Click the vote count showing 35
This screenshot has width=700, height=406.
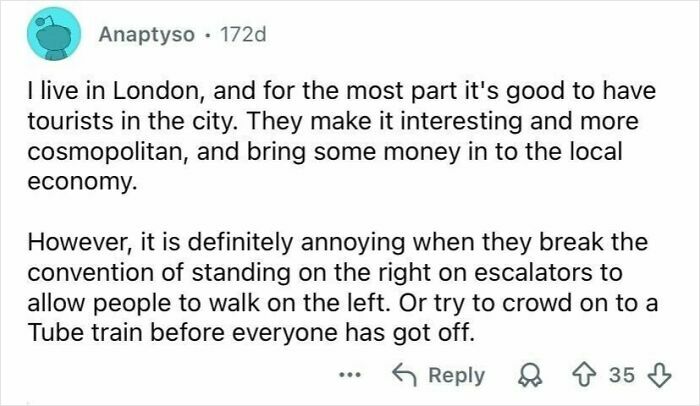(x=622, y=375)
